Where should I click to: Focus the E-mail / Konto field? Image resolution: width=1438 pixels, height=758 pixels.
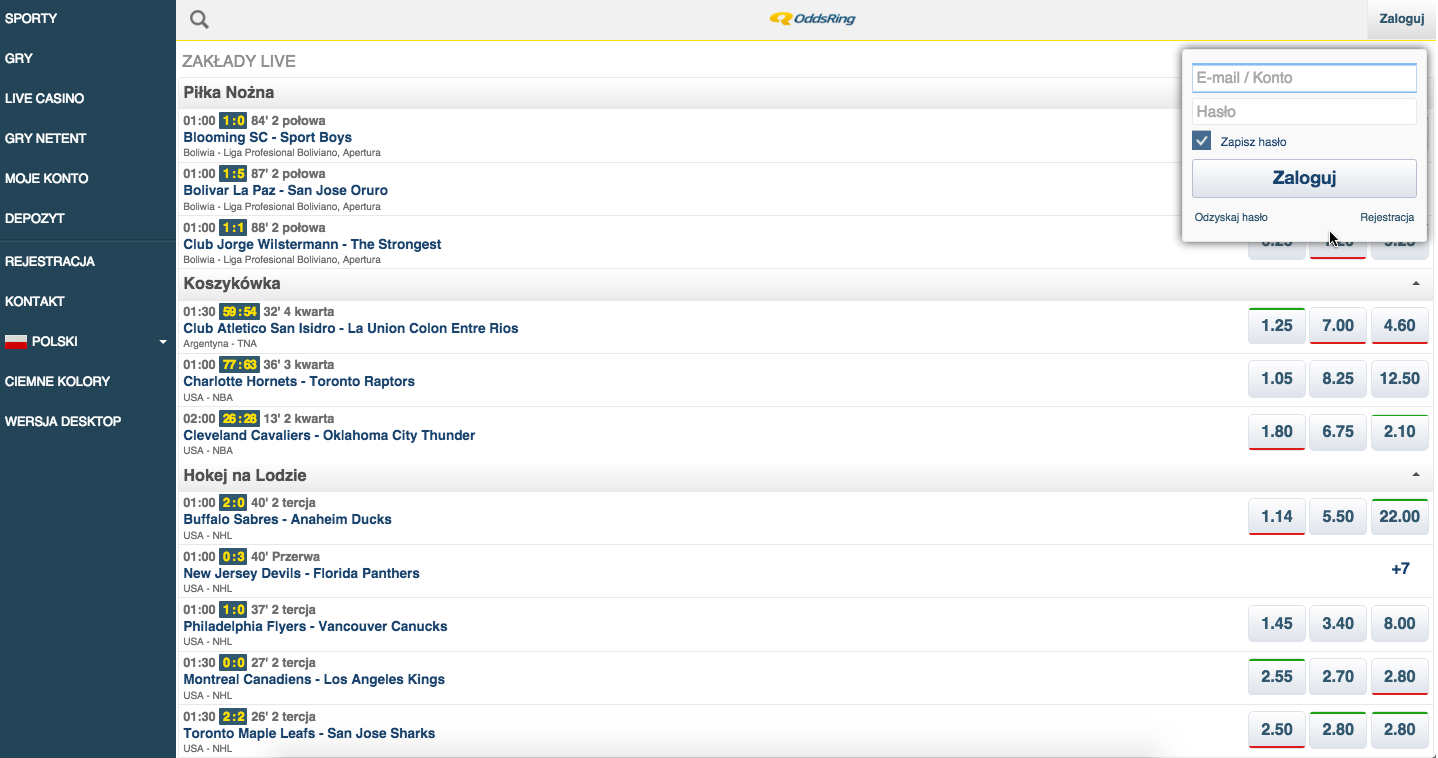tap(1304, 78)
